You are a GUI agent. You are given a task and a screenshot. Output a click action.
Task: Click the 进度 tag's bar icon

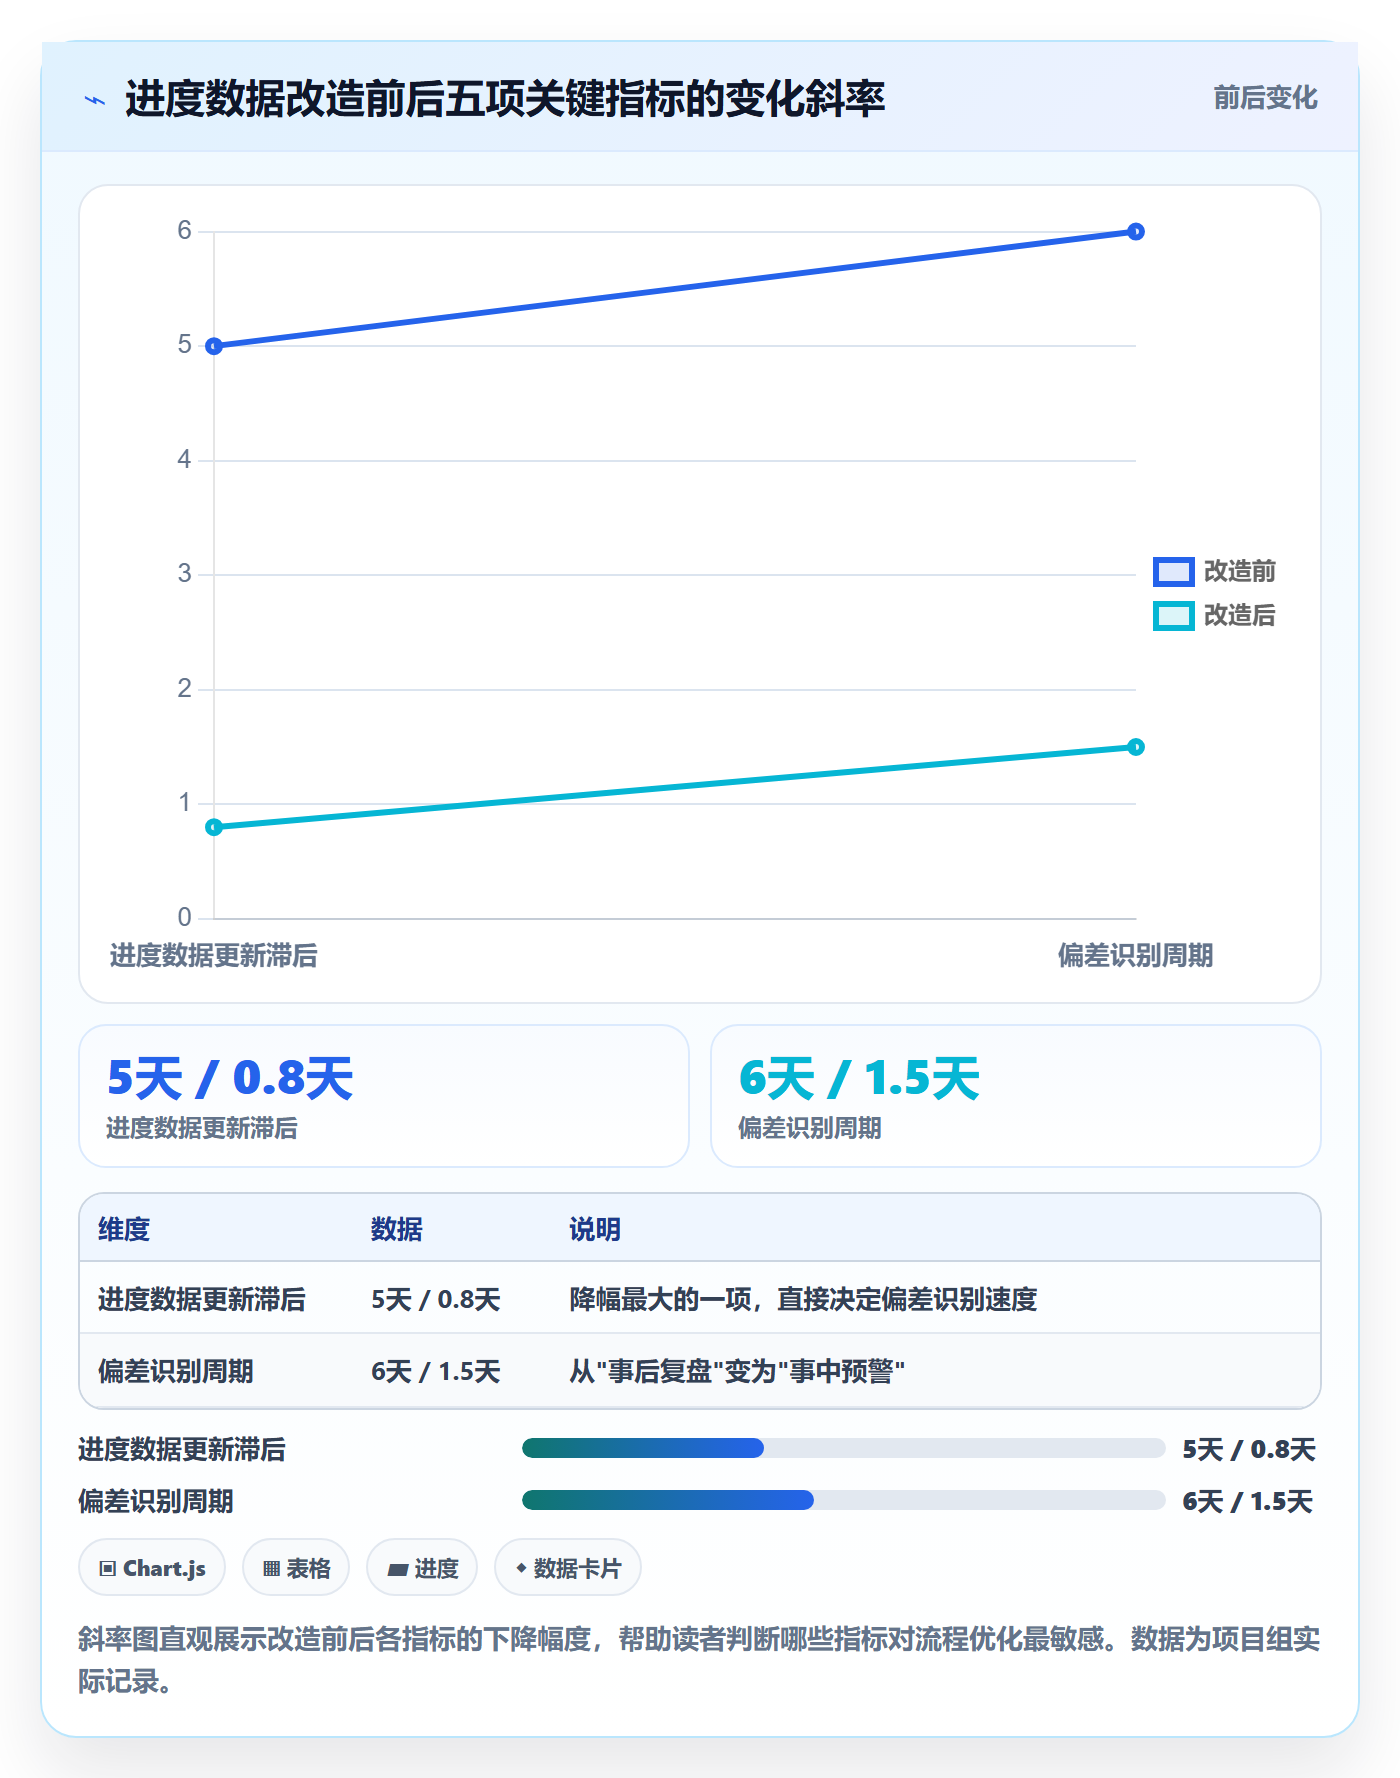tap(398, 1570)
